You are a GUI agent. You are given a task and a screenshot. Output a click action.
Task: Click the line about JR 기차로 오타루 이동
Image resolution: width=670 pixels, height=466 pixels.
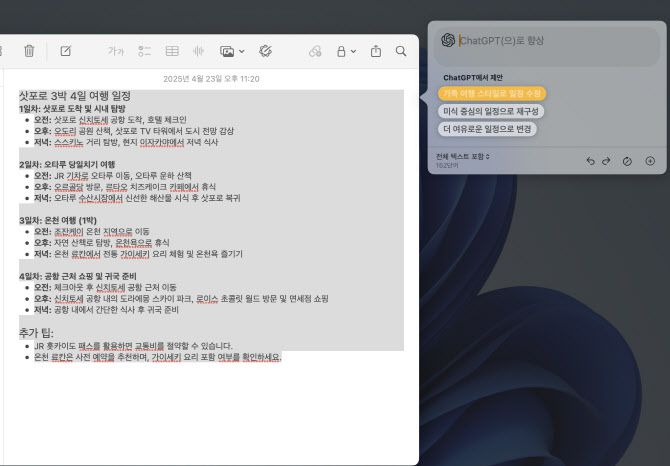[113, 176]
